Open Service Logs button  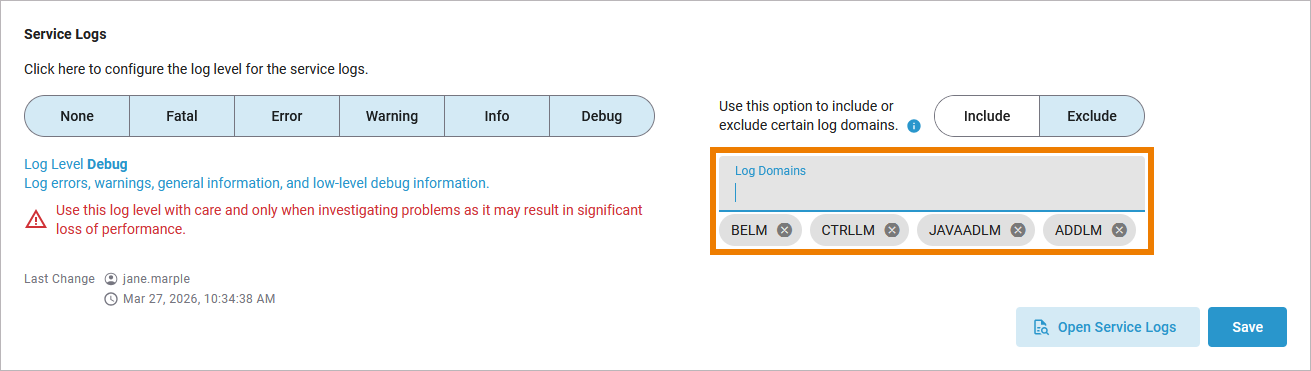click(1107, 327)
